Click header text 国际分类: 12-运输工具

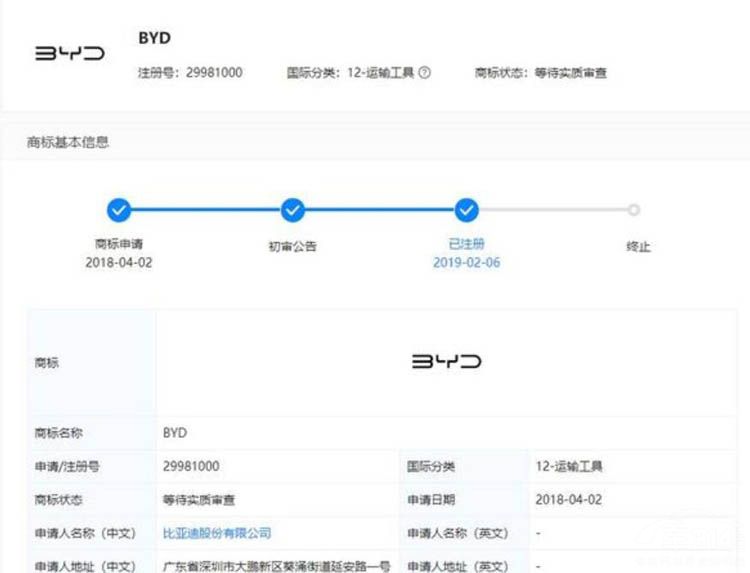pyautogui.click(x=351, y=73)
